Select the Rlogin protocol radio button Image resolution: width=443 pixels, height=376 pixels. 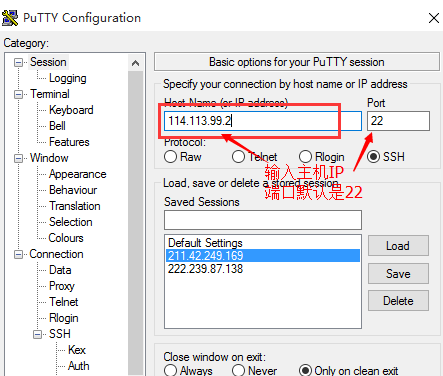point(305,157)
